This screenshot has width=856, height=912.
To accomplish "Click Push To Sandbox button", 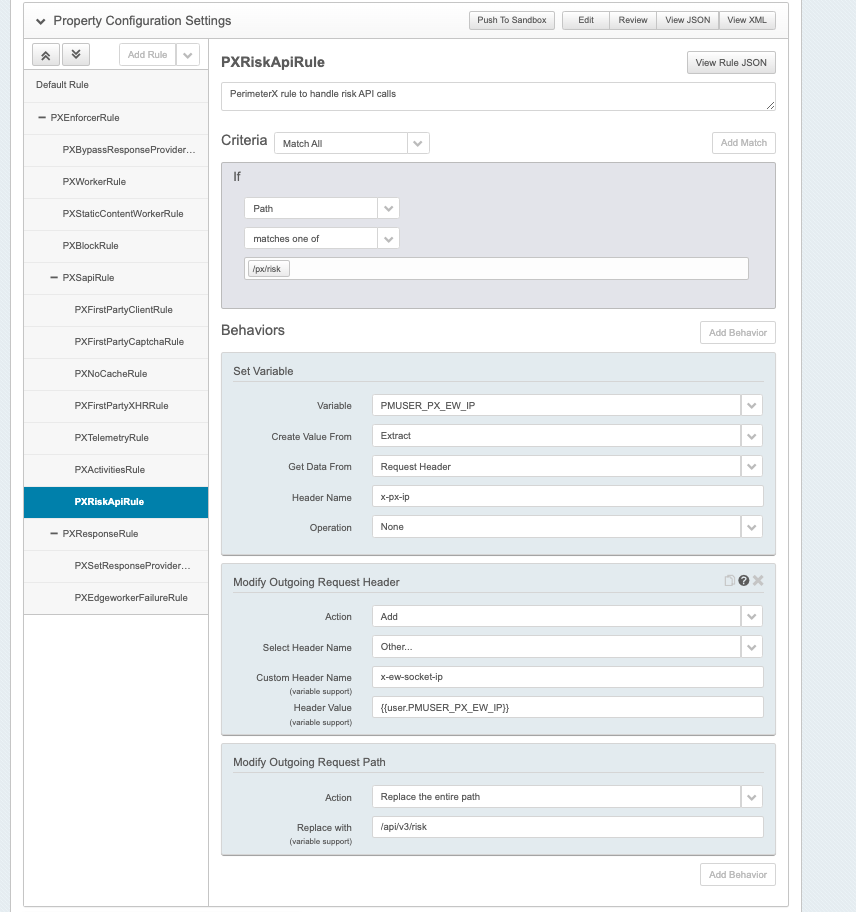I will [512, 20].
